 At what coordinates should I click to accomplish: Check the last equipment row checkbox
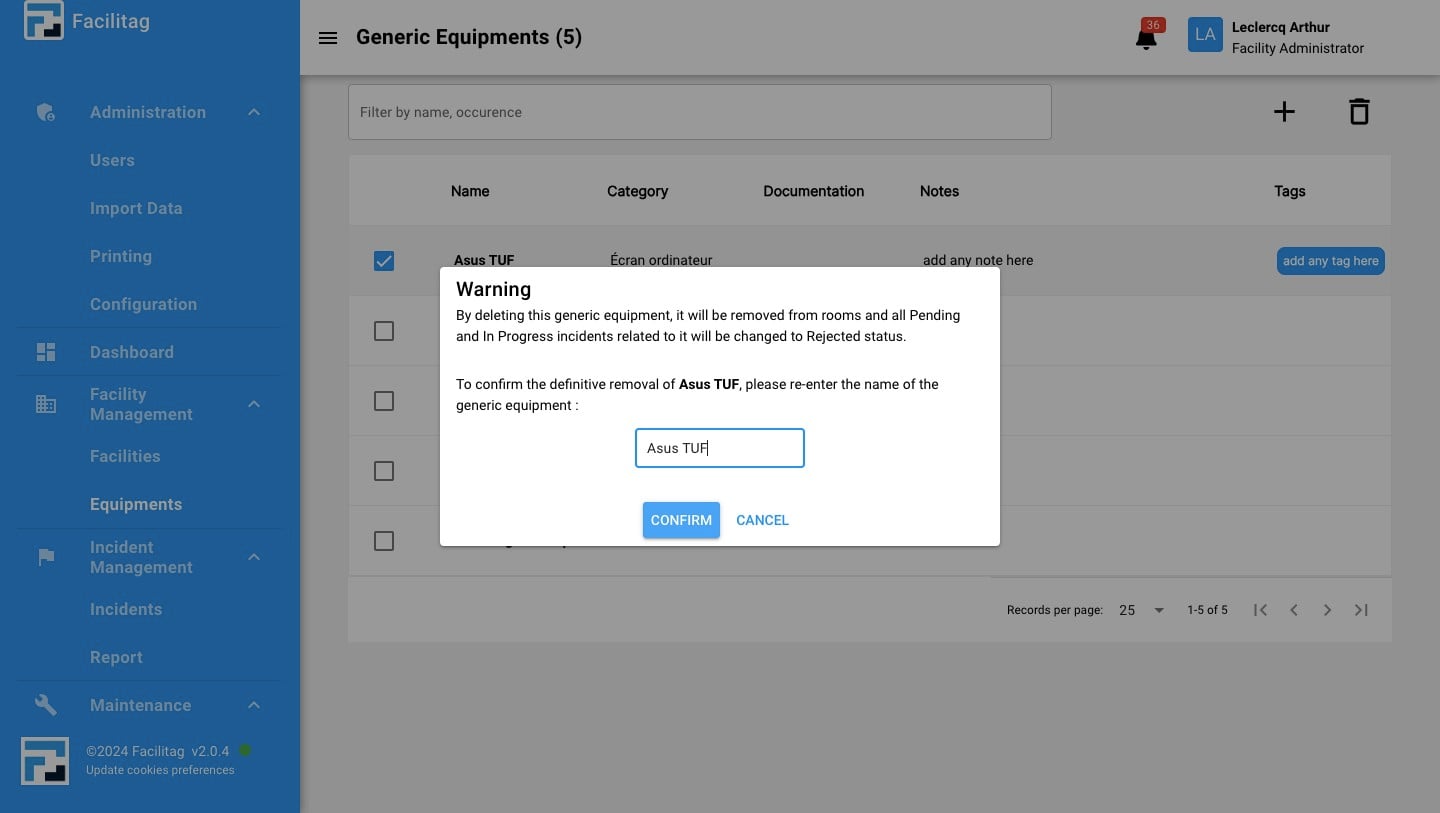click(x=384, y=541)
